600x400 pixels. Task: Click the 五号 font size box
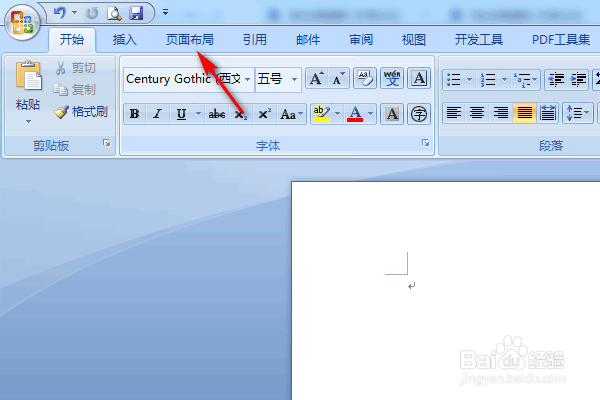[x=272, y=79]
